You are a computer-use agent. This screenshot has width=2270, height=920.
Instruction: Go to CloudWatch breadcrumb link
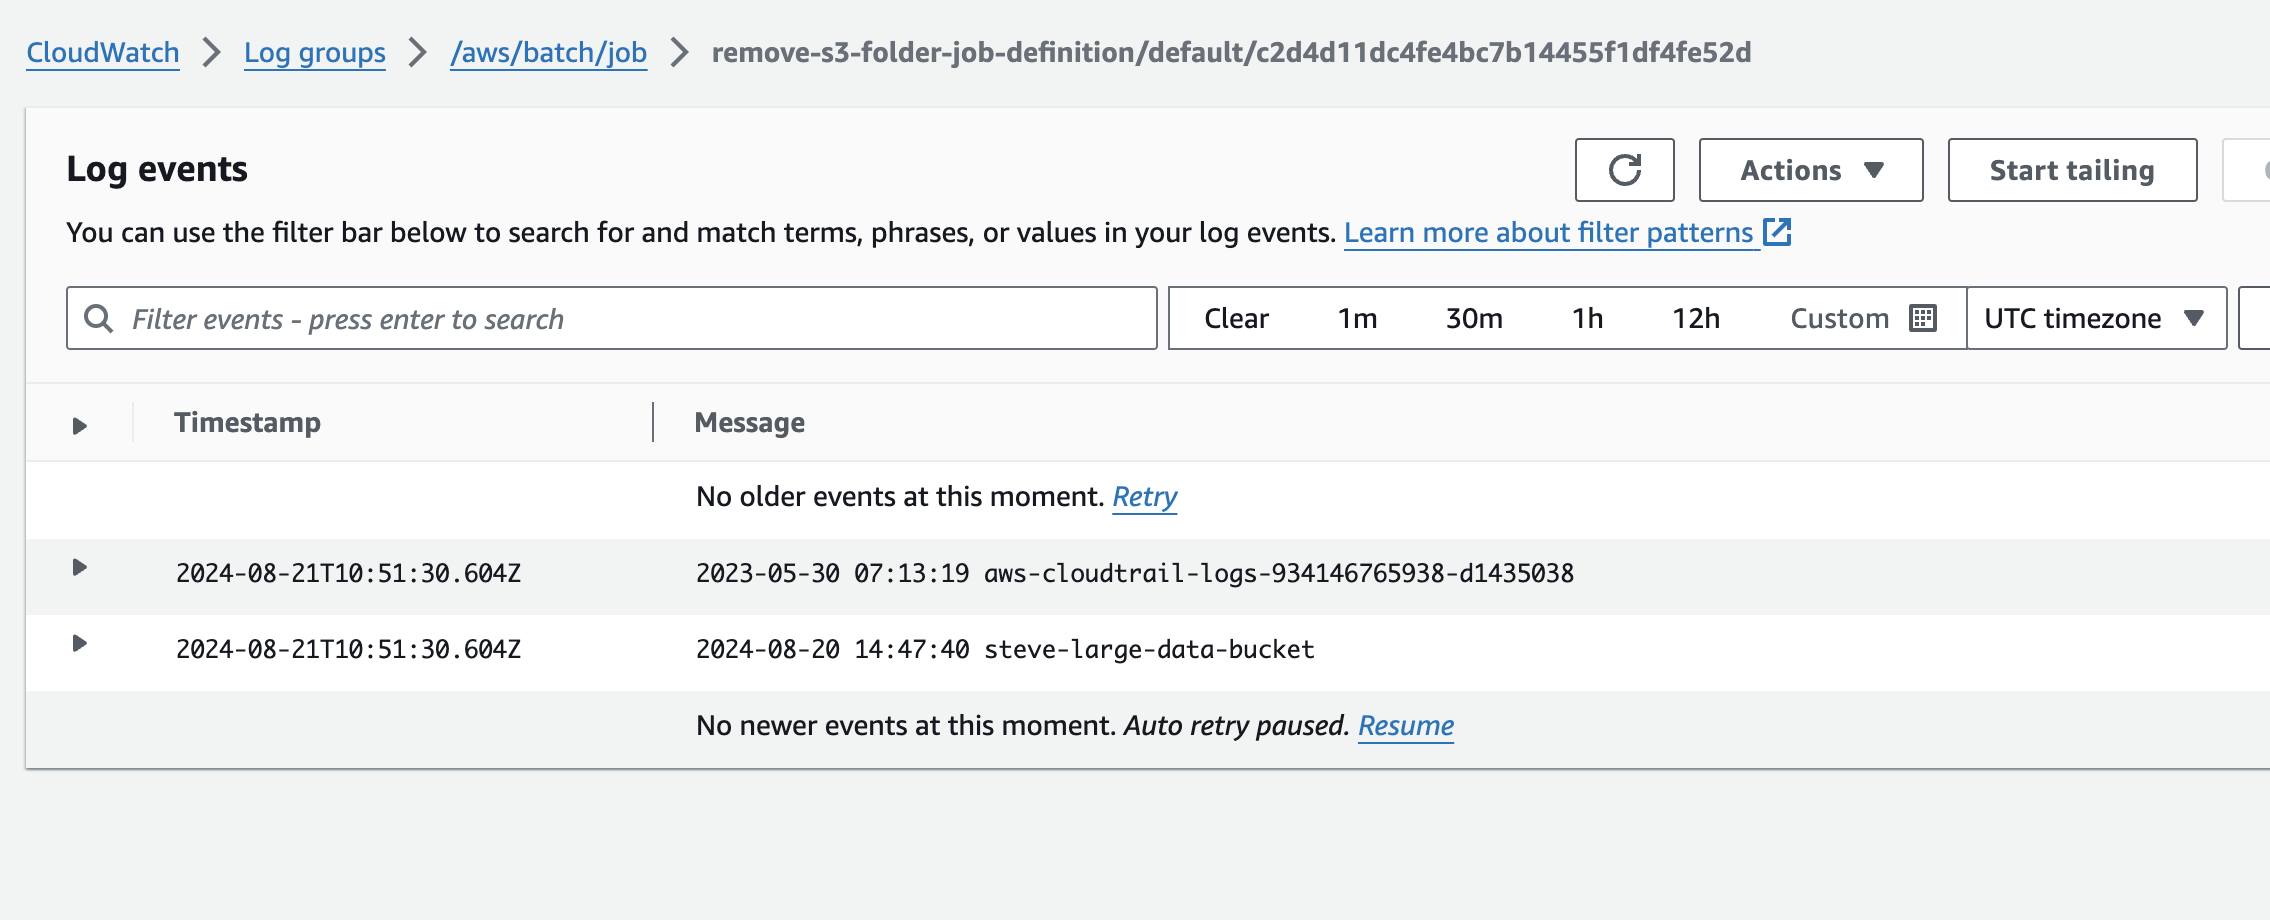103,52
